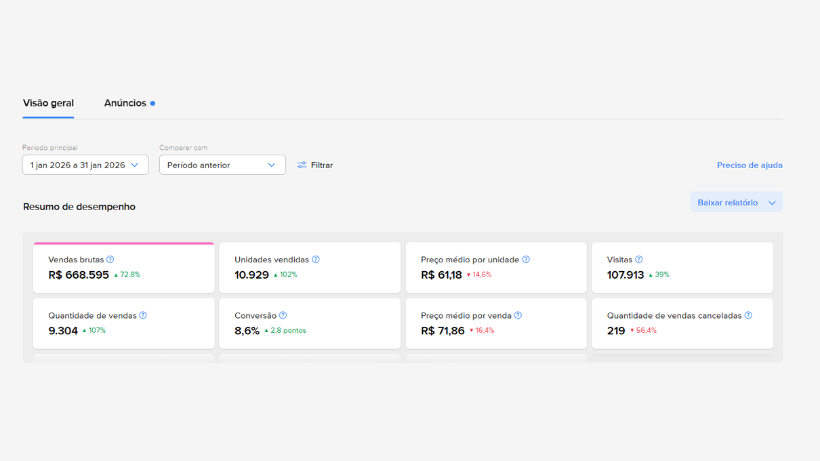Click the 56,4% decrease indicator
Screen dimensions: 820x461
[x=643, y=330]
